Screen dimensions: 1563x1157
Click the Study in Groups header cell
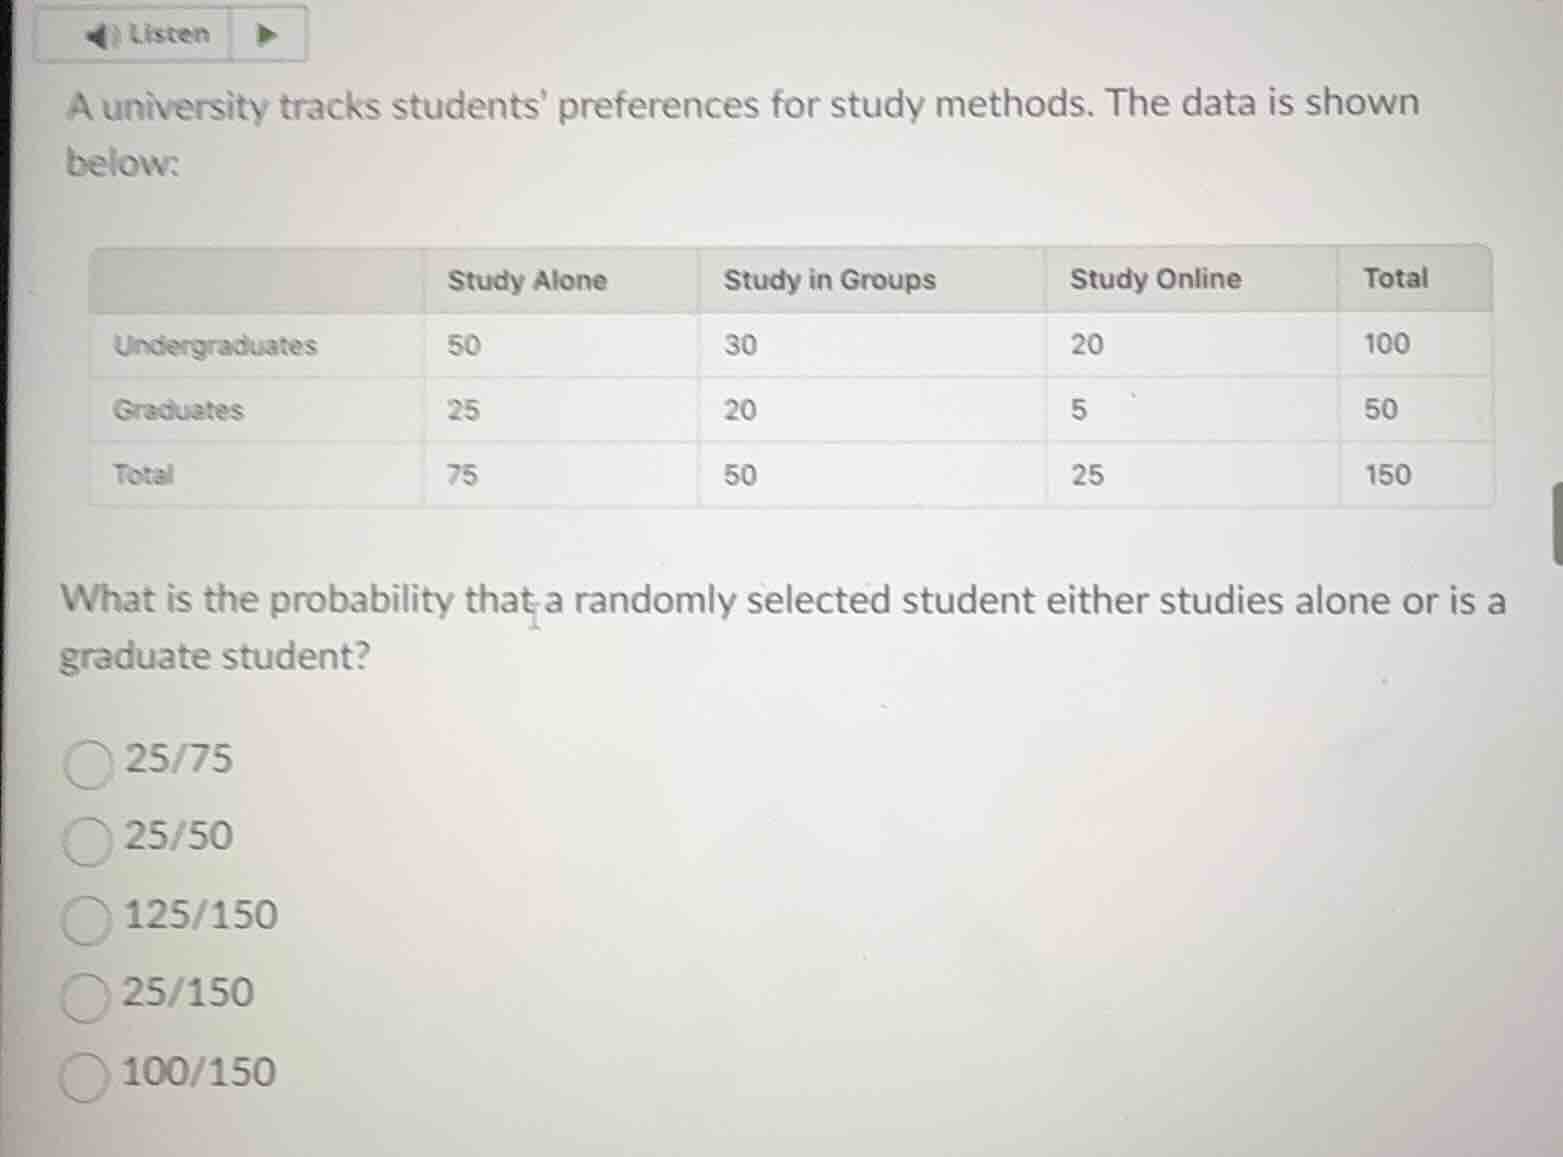pyautogui.click(x=828, y=280)
